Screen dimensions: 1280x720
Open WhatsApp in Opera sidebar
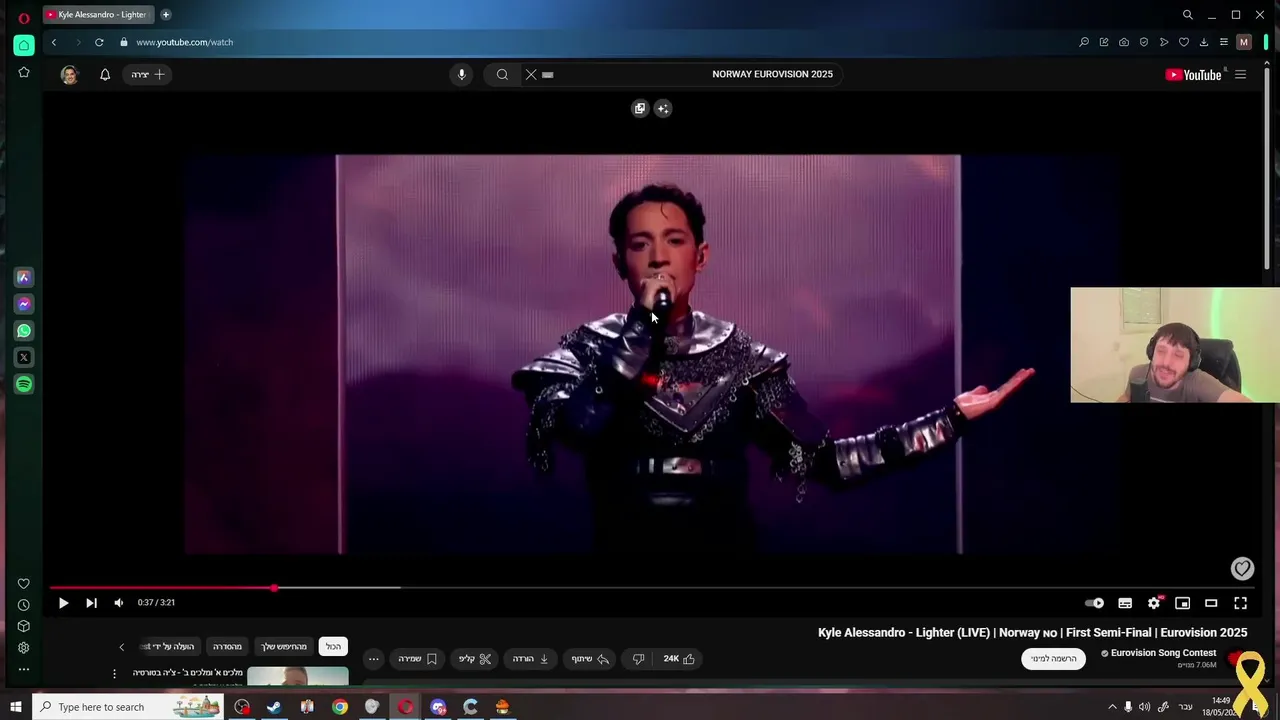coord(24,331)
